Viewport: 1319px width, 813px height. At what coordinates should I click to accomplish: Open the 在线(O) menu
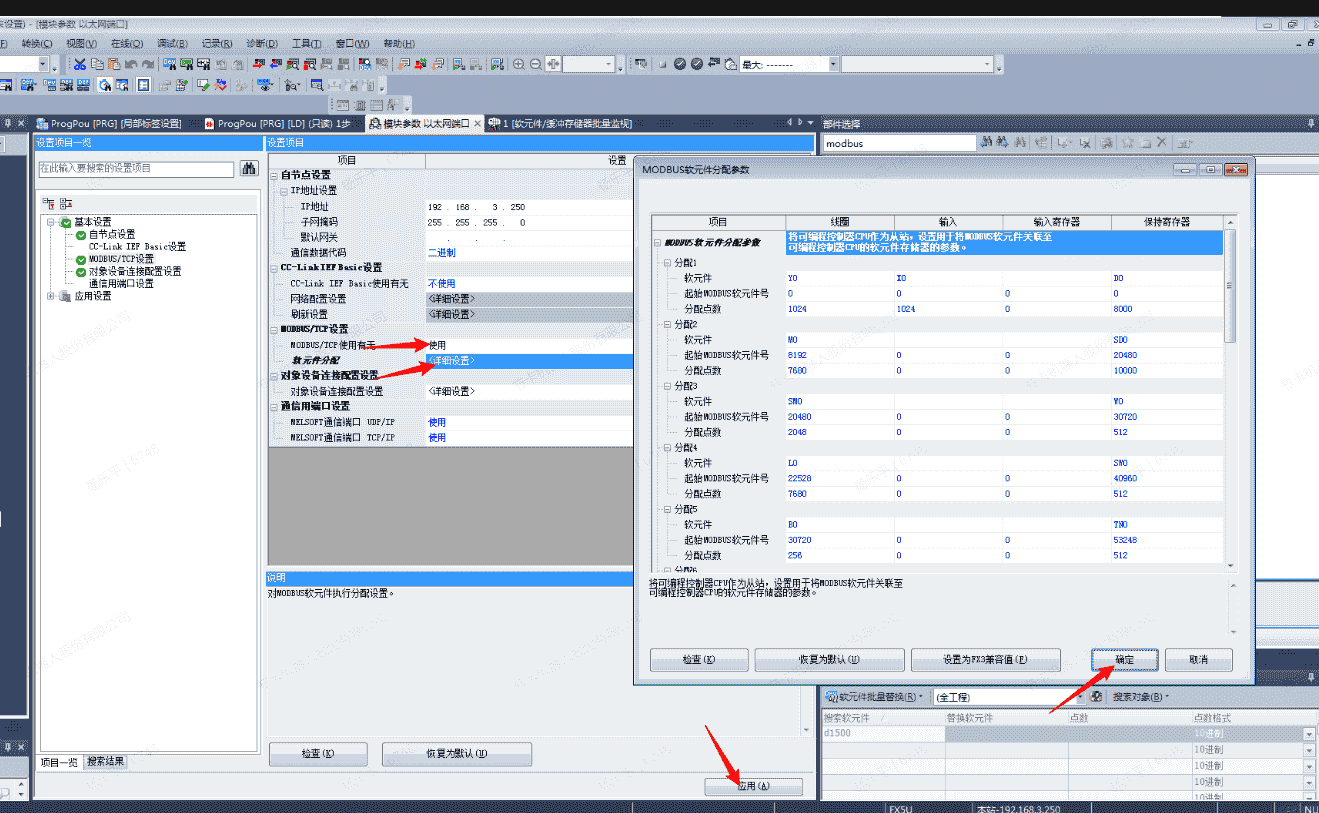(x=127, y=44)
